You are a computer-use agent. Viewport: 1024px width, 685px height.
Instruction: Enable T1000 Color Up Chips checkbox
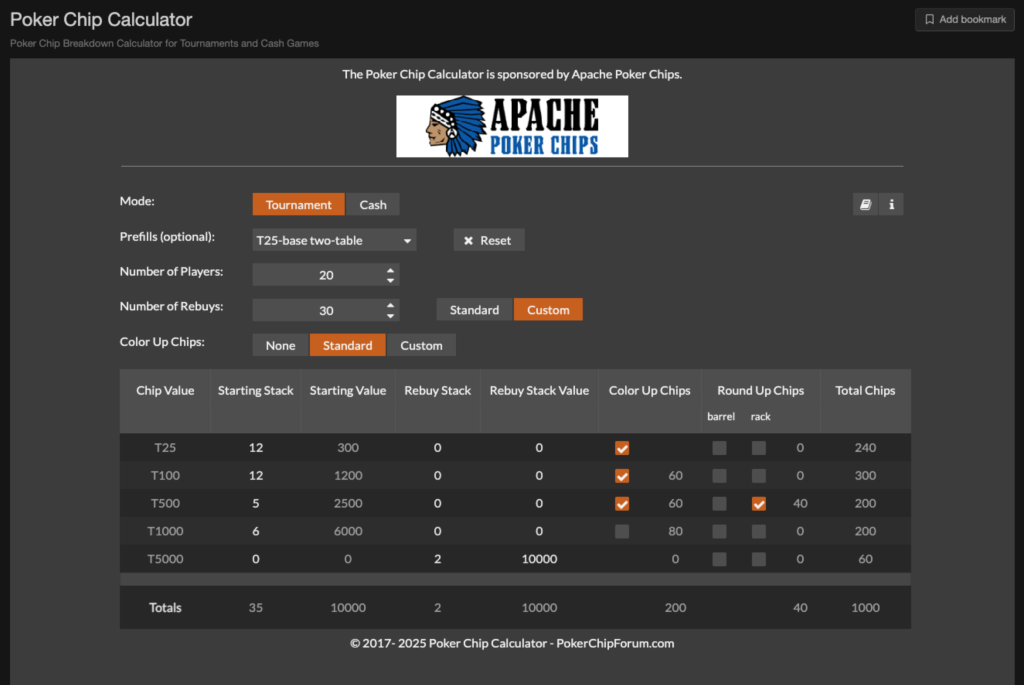tap(622, 532)
